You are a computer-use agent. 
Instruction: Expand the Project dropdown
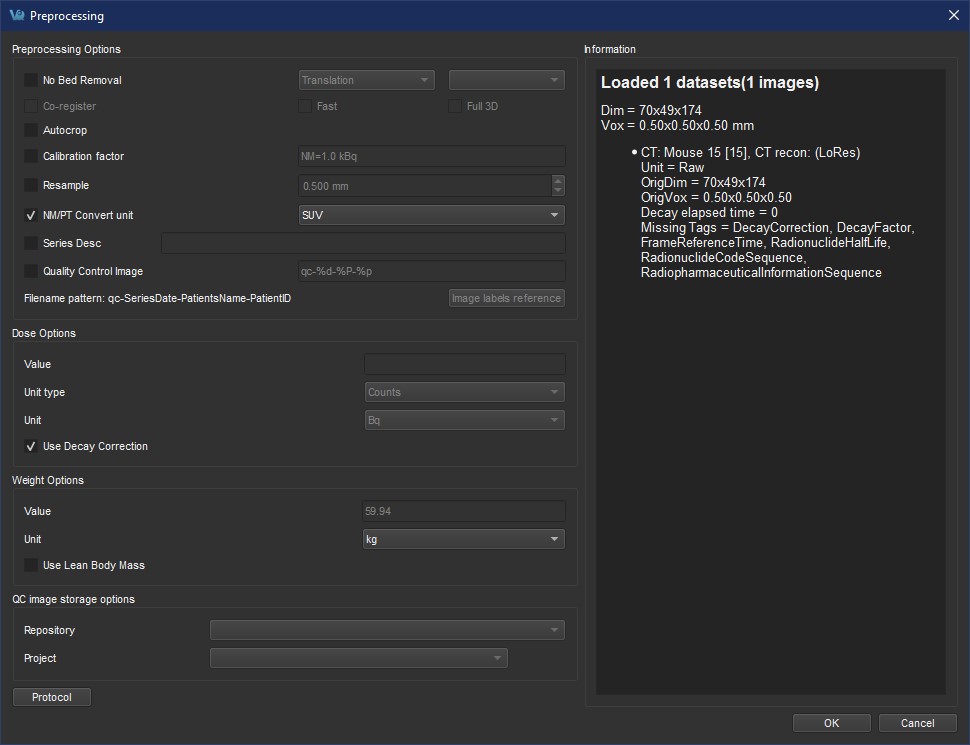point(358,658)
